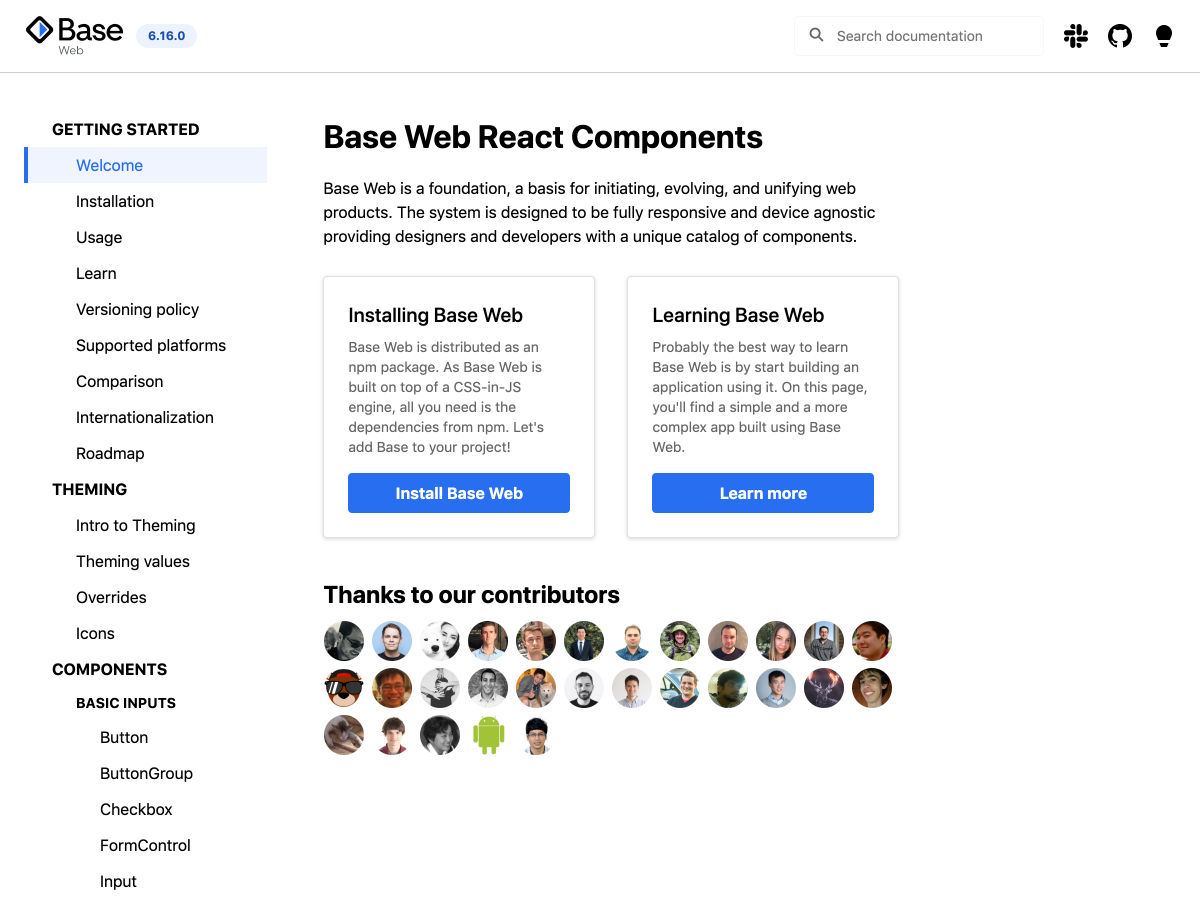Click the Installing Base Web card title
This screenshot has height=900, width=1200.
coord(435,315)
